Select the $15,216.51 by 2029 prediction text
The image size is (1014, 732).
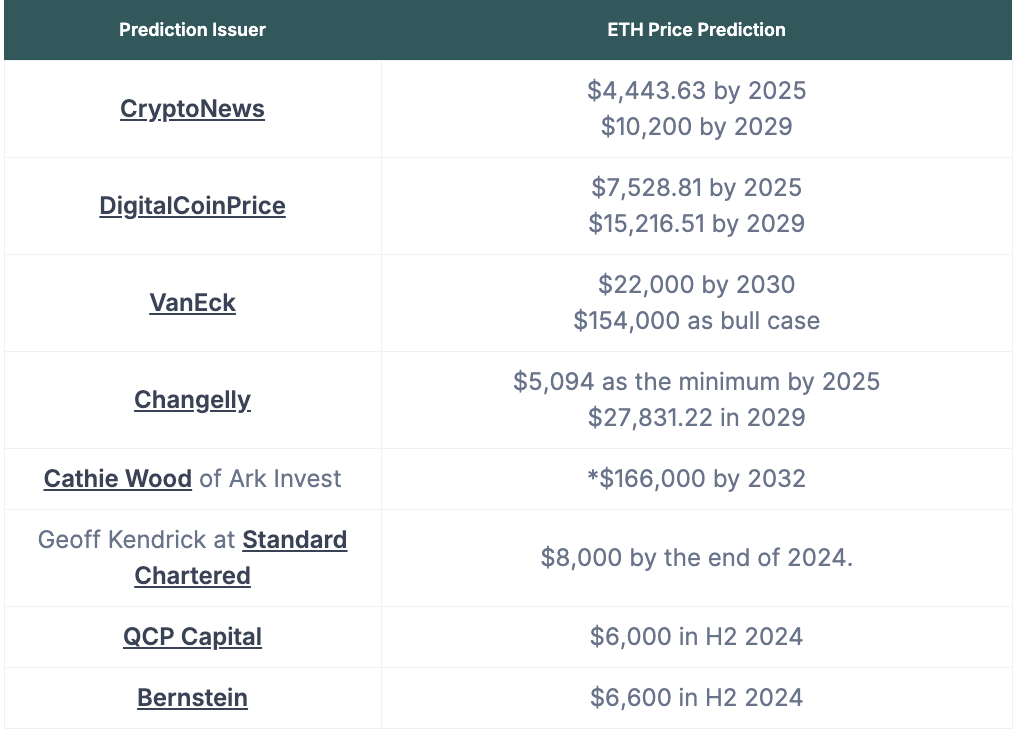click(696, 224)
